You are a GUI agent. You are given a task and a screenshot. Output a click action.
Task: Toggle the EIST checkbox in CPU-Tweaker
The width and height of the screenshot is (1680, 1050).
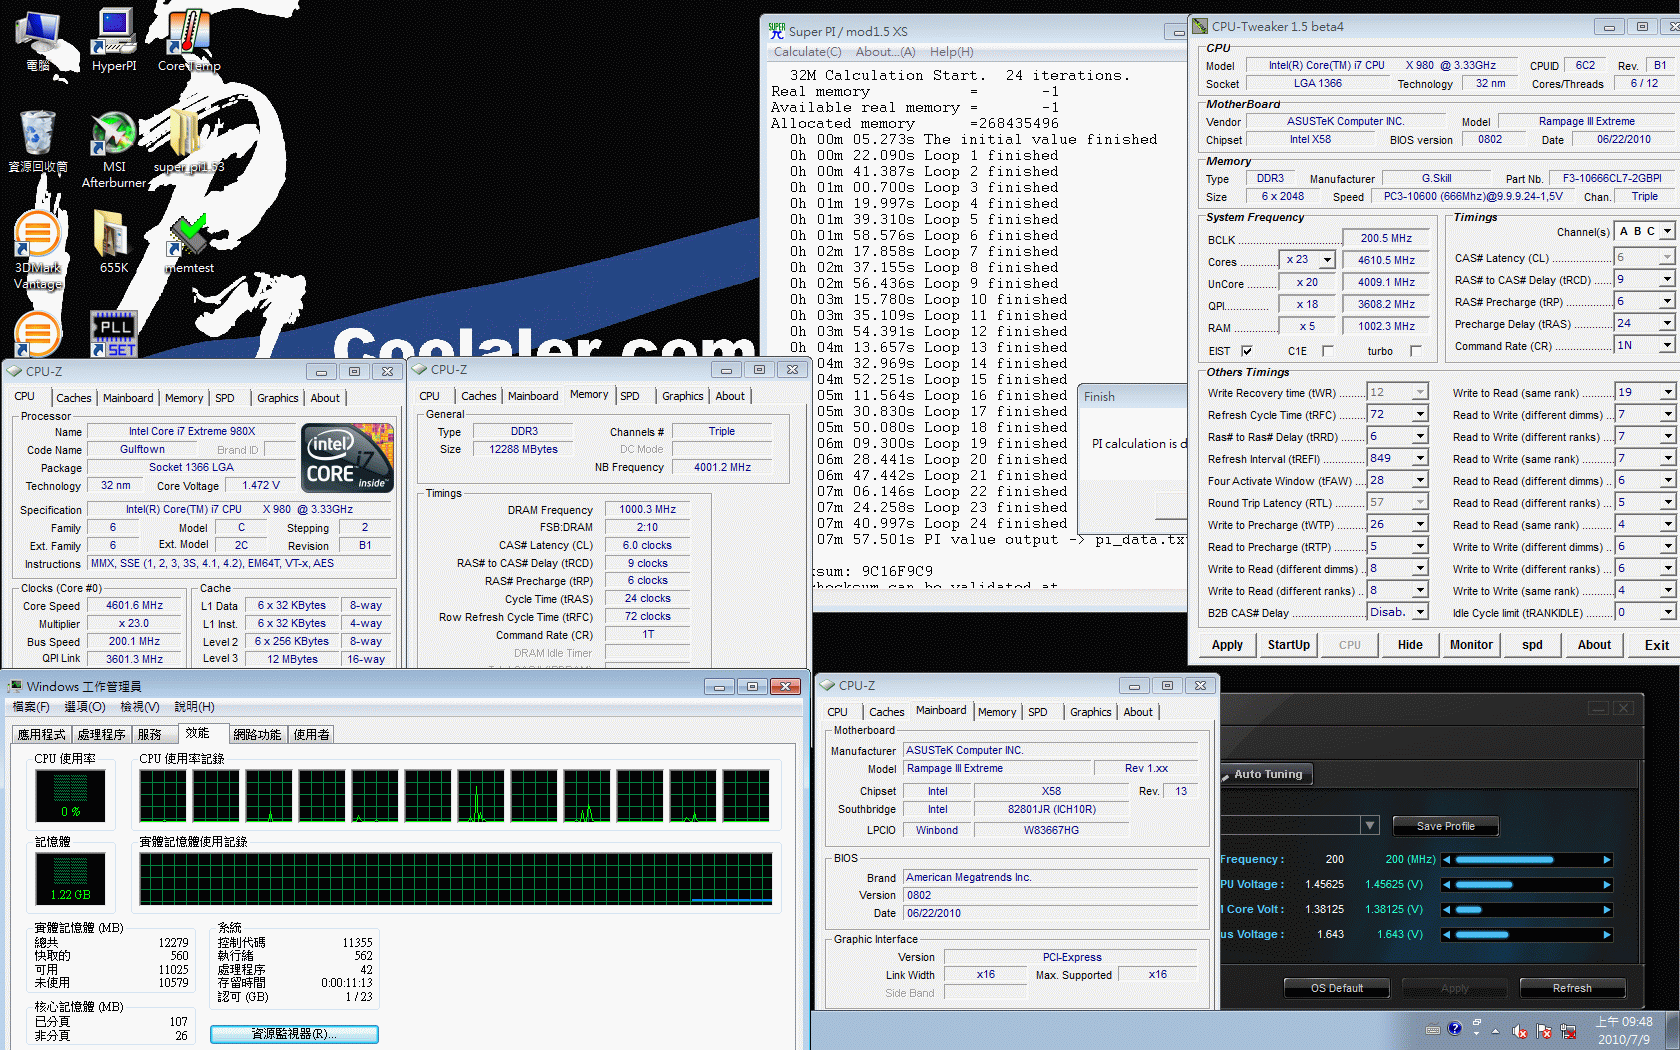click(x=1247, y=351)
